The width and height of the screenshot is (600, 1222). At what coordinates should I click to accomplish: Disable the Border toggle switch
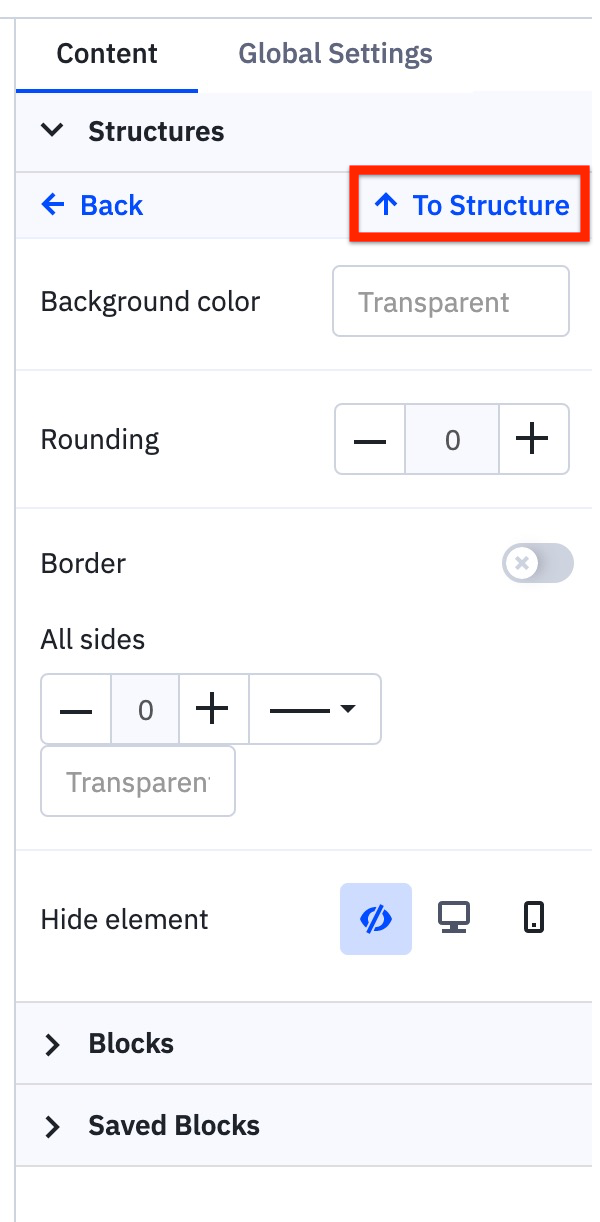pos(537,563)
